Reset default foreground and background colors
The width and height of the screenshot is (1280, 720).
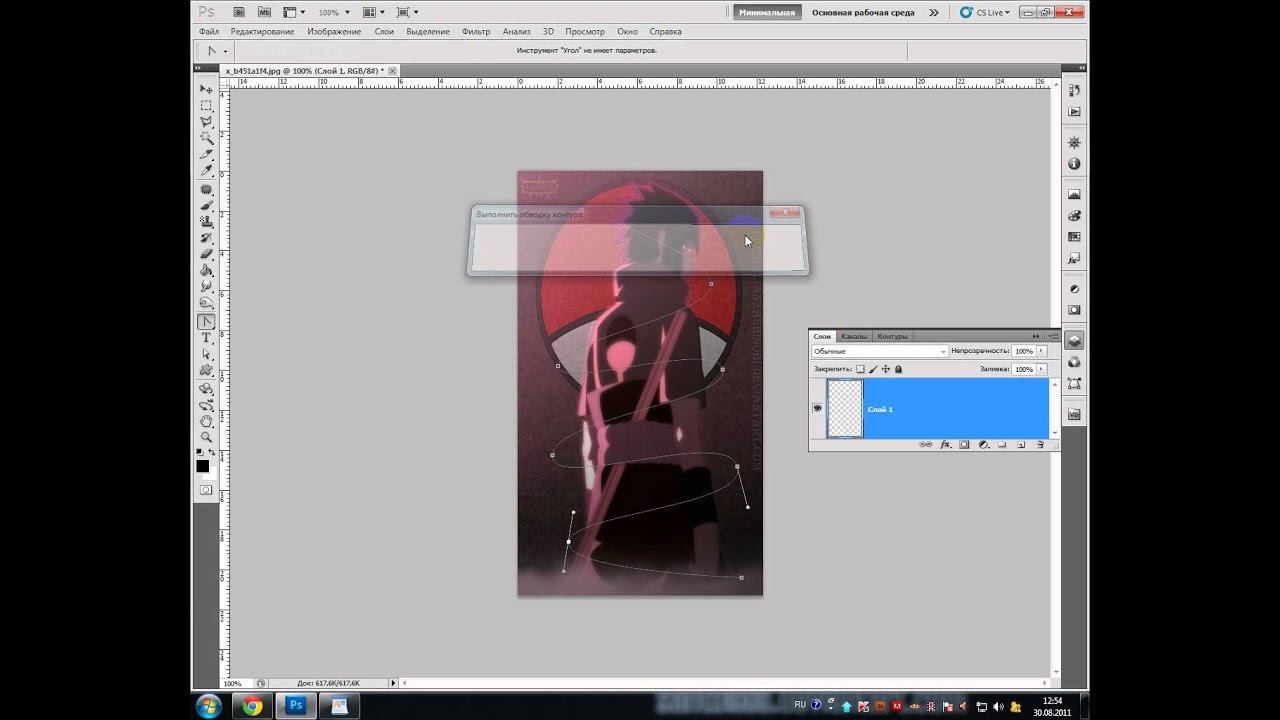pyautogui.click(x=200, y=454)
